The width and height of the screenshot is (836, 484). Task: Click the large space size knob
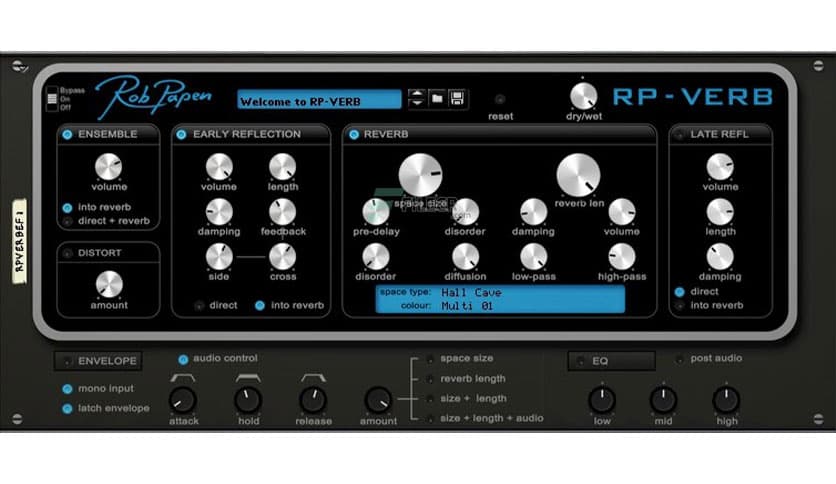(420, 175)
